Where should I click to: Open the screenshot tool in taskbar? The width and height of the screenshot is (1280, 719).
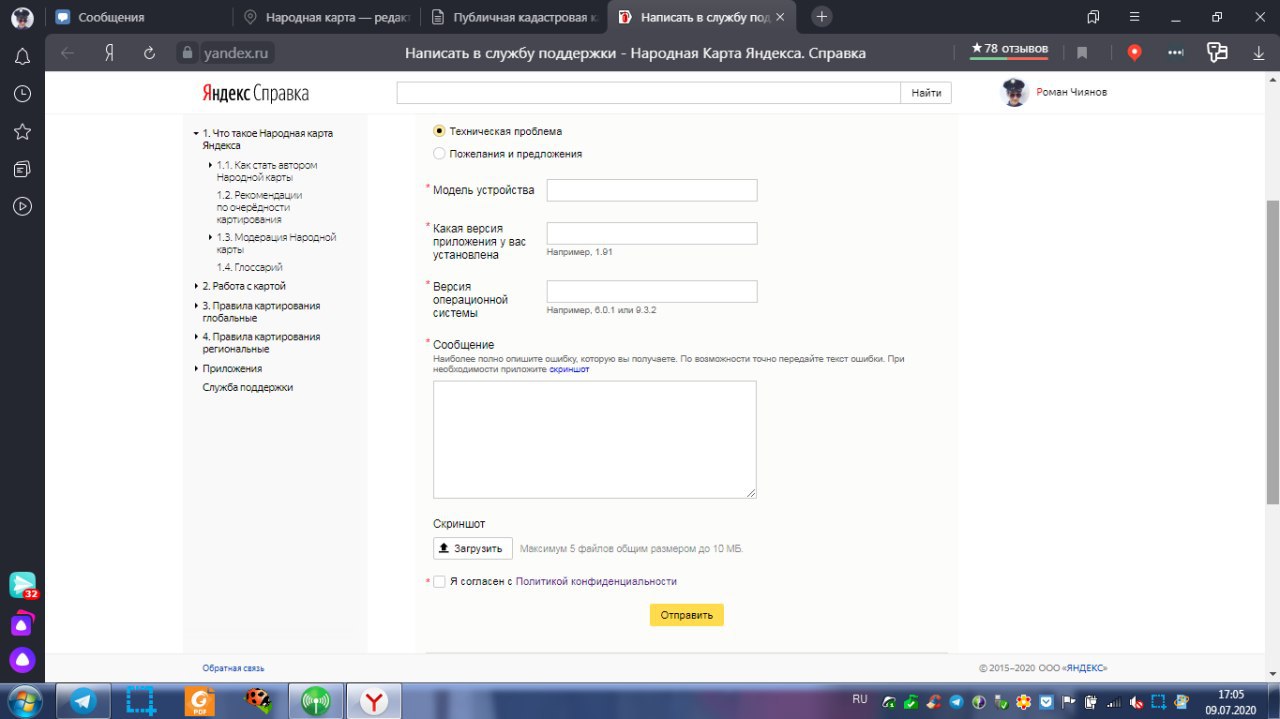coord(140,701)
